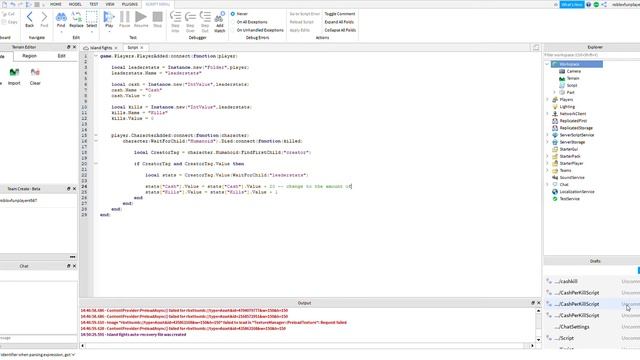
Task: Expand the NetworkClient node
Action: click(x=547, y=114)
